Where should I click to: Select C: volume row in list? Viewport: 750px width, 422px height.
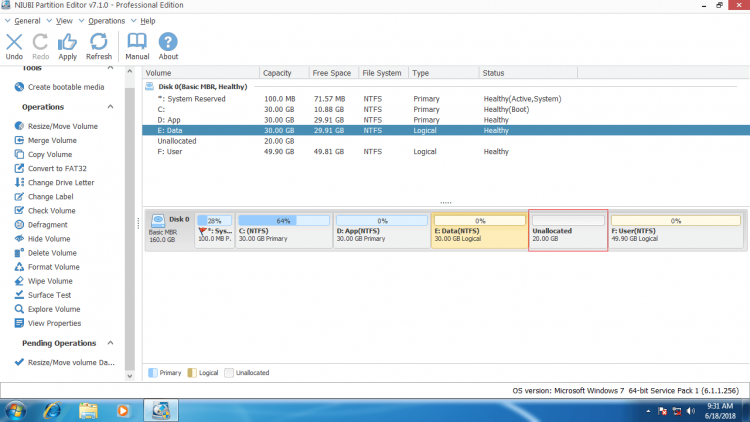pos(446,110)
